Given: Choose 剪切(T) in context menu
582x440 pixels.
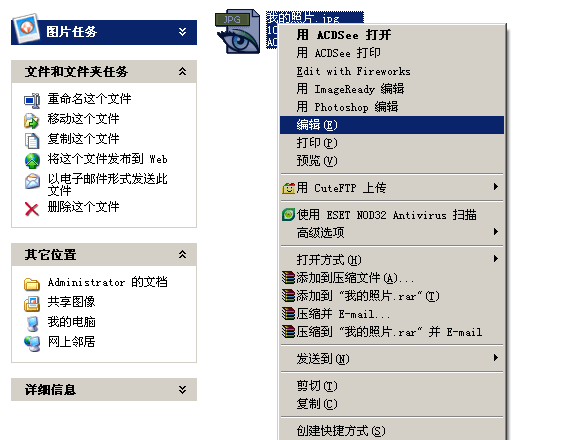Looking at the screenshot, I should click(392, 386).
